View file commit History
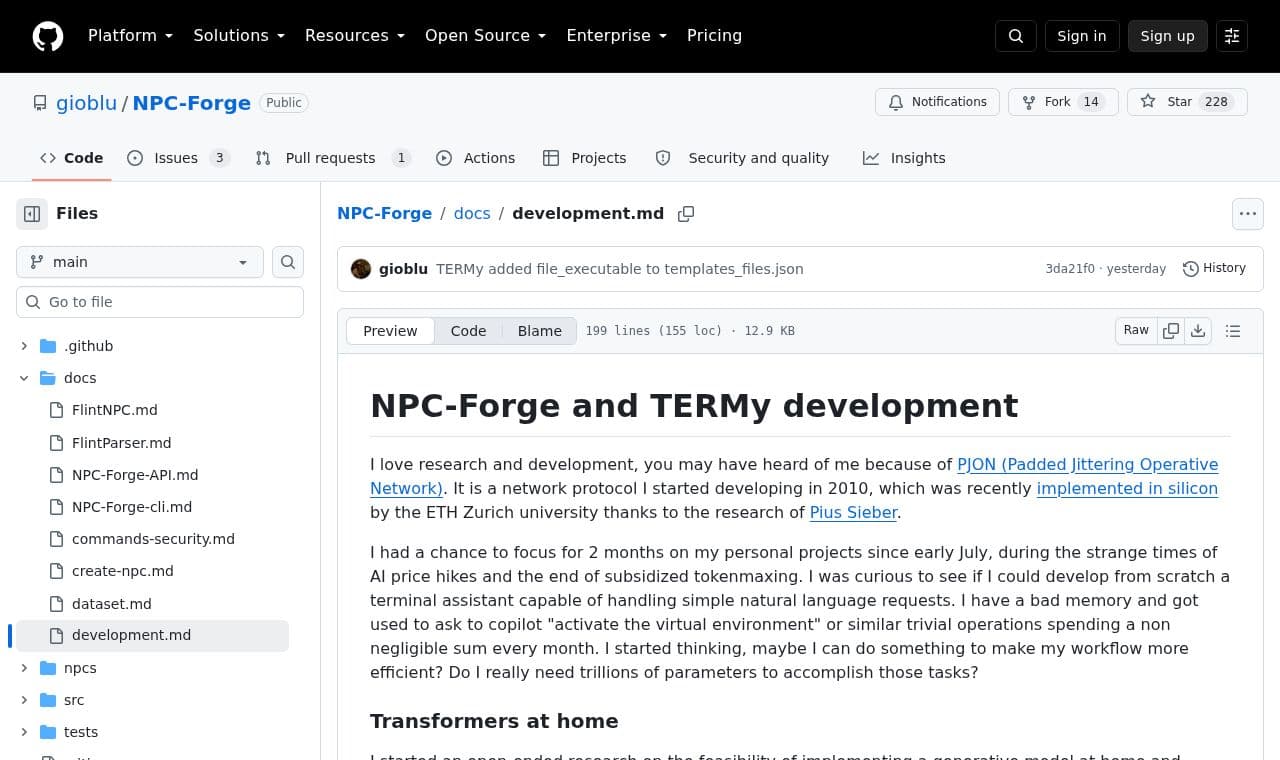 pos(1214,268)
